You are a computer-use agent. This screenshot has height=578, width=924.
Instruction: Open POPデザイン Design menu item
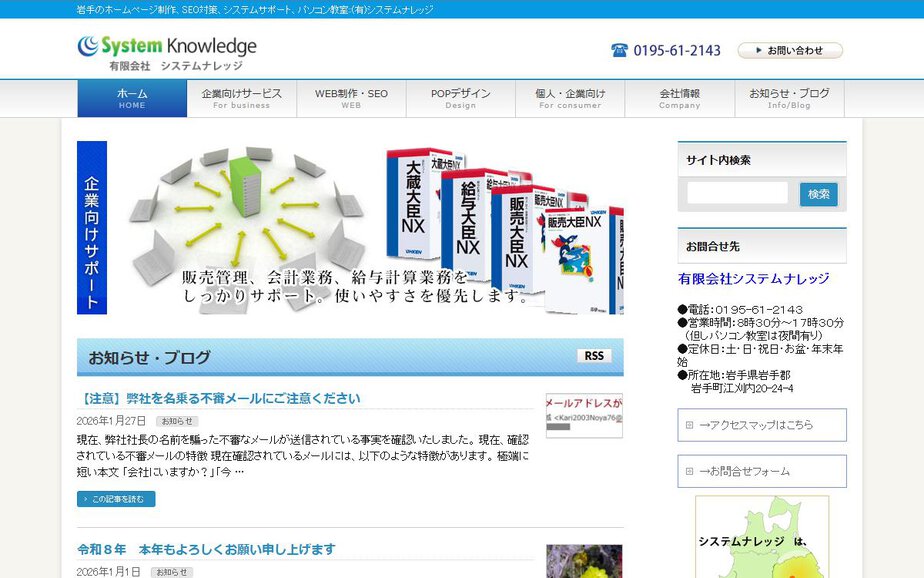point(461,98)
